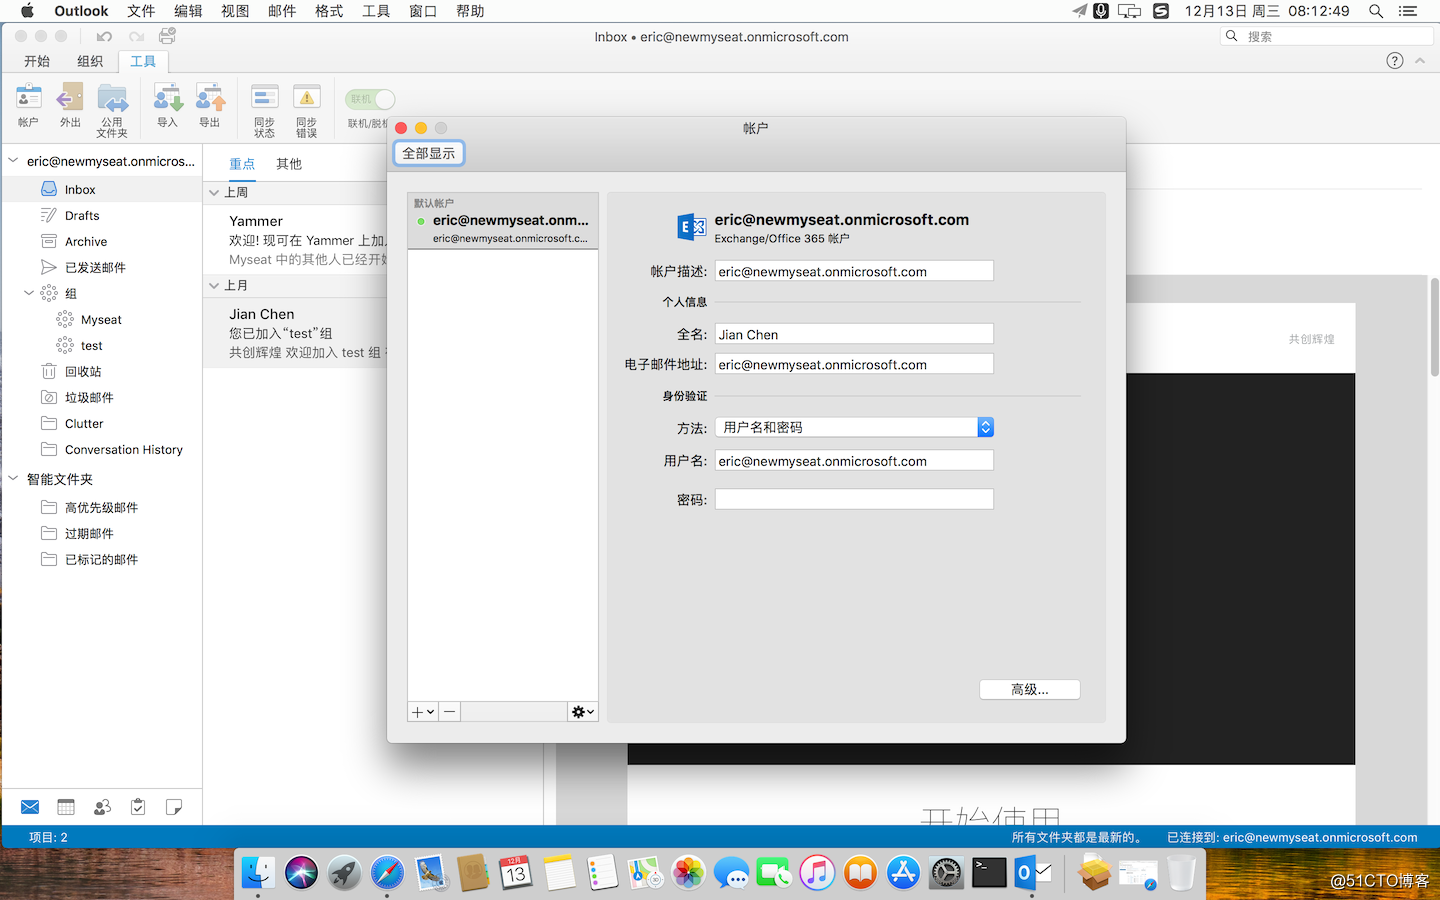The width and height of the screenshot is (1440, 900).
Task: Open the 文件 menu in the menu bar
Action: point(141,11)
